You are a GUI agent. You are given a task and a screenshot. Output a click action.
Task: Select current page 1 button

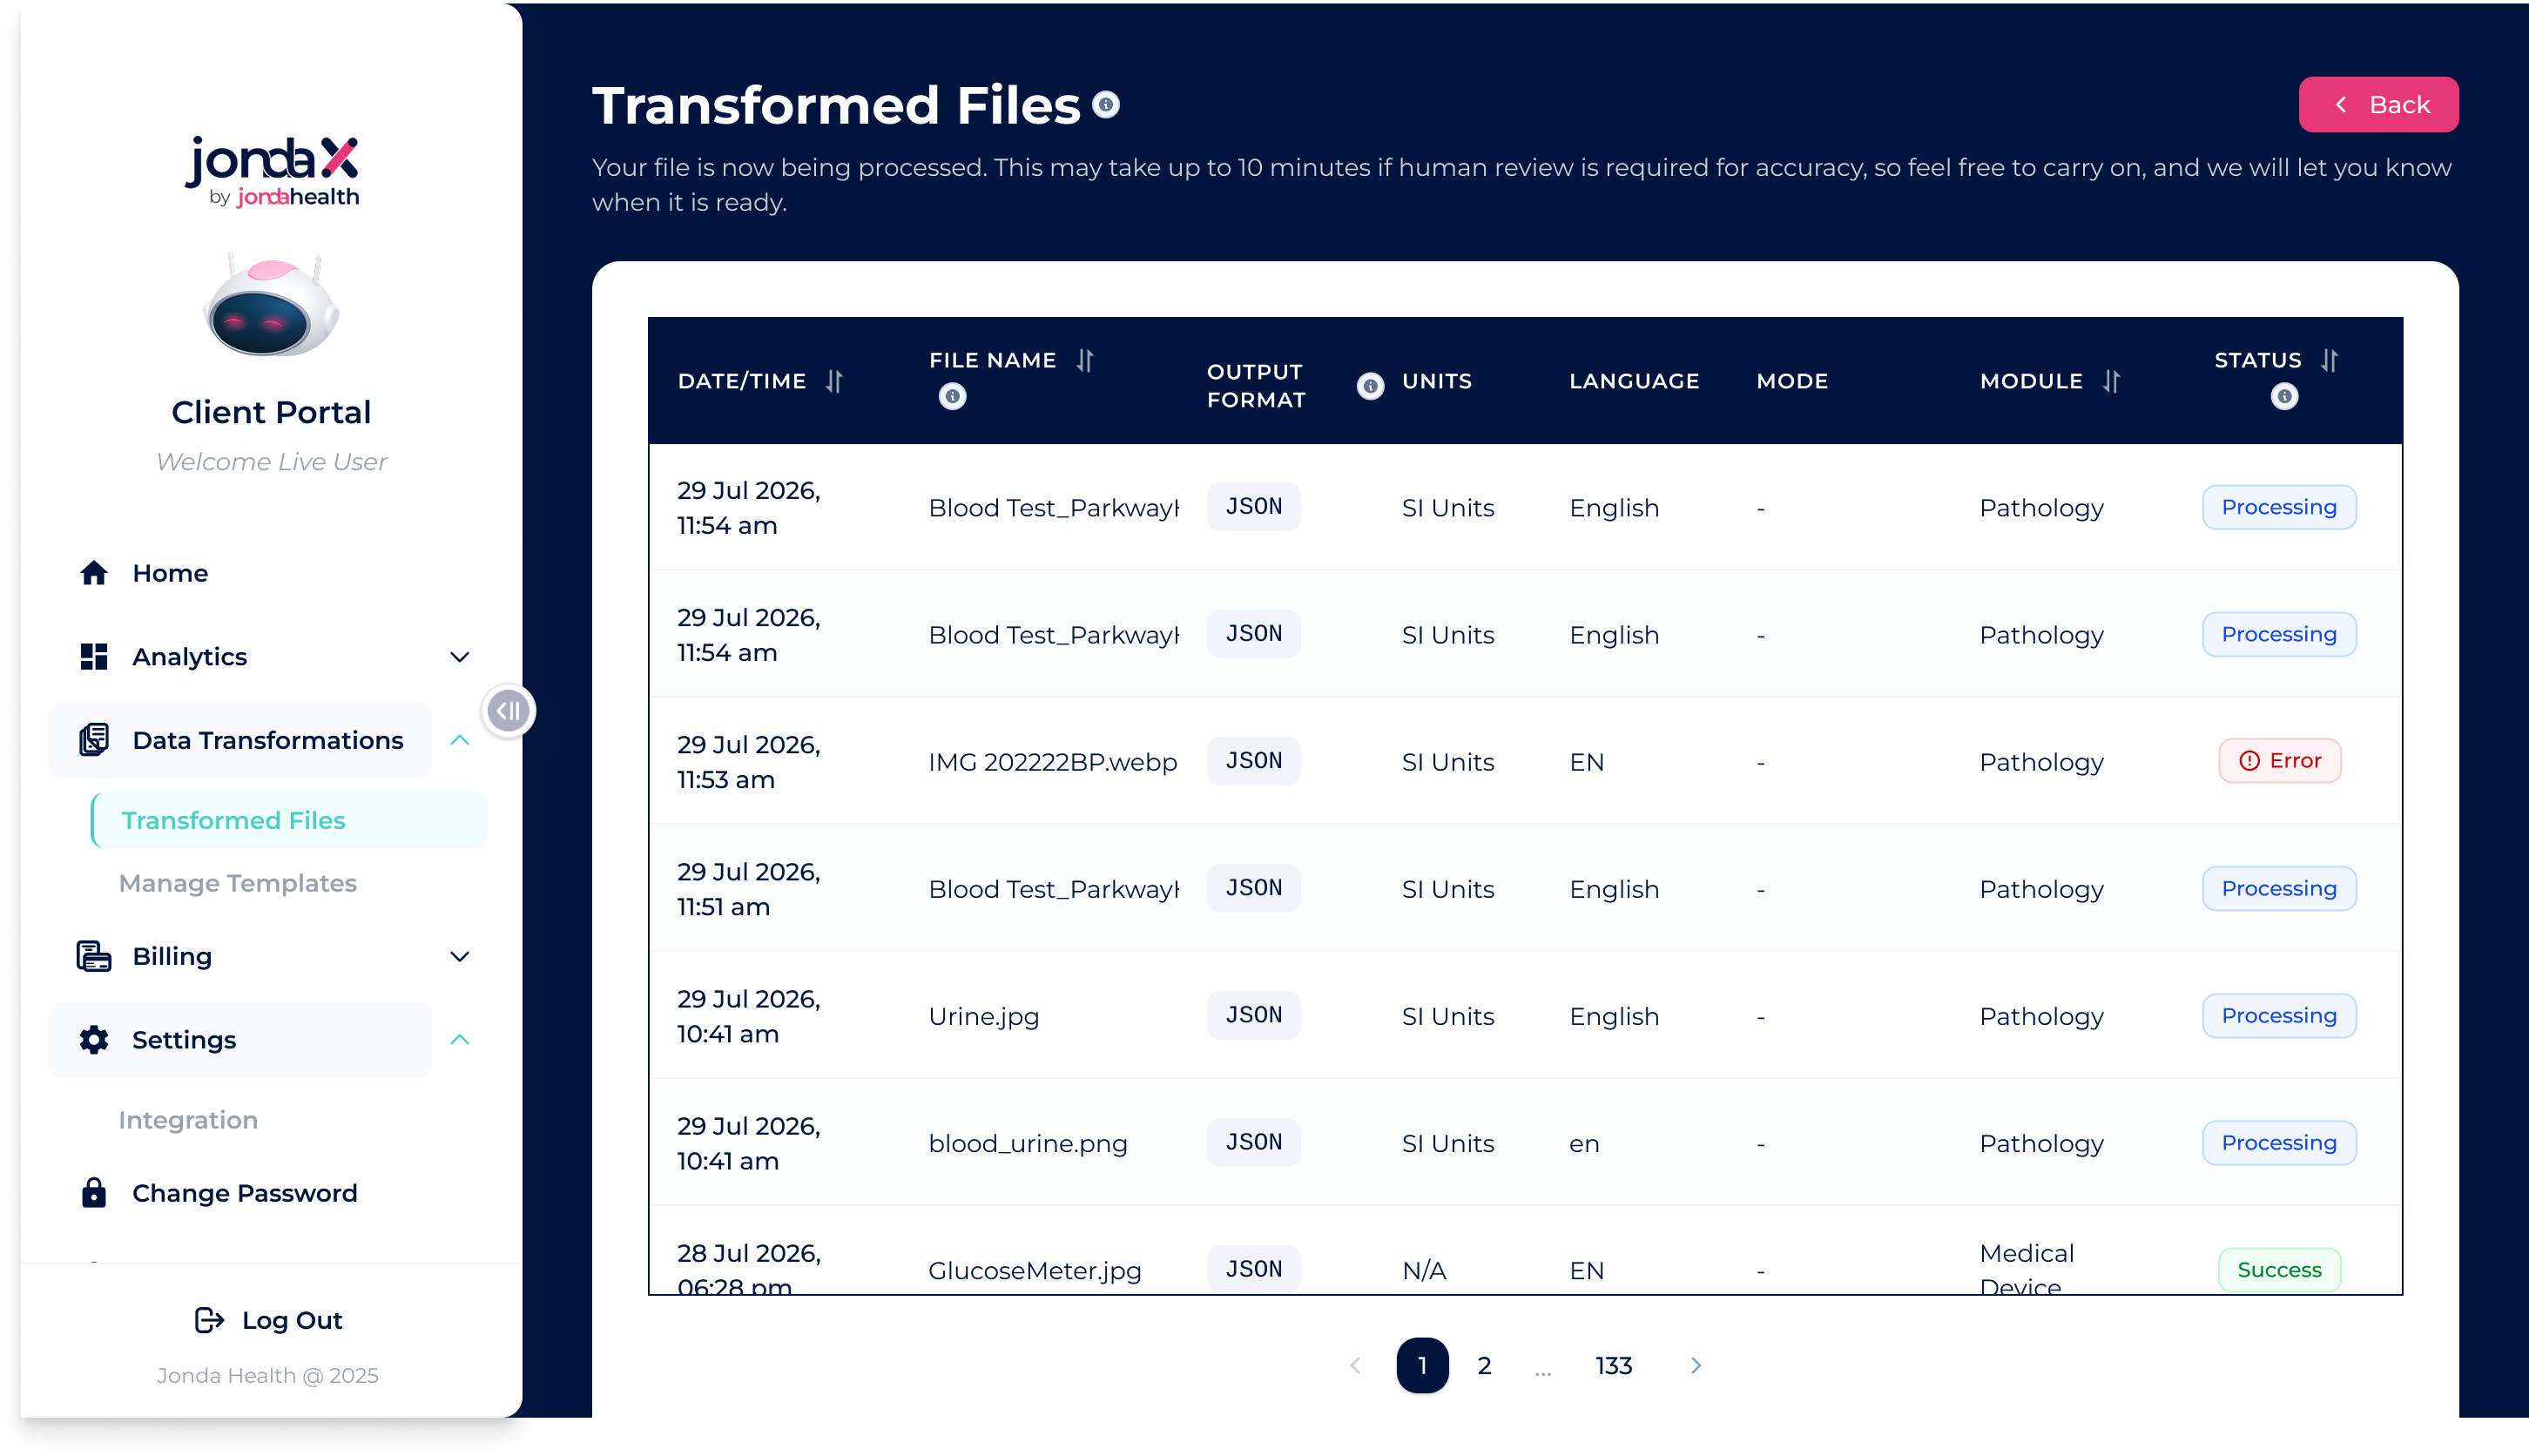1422,1365
